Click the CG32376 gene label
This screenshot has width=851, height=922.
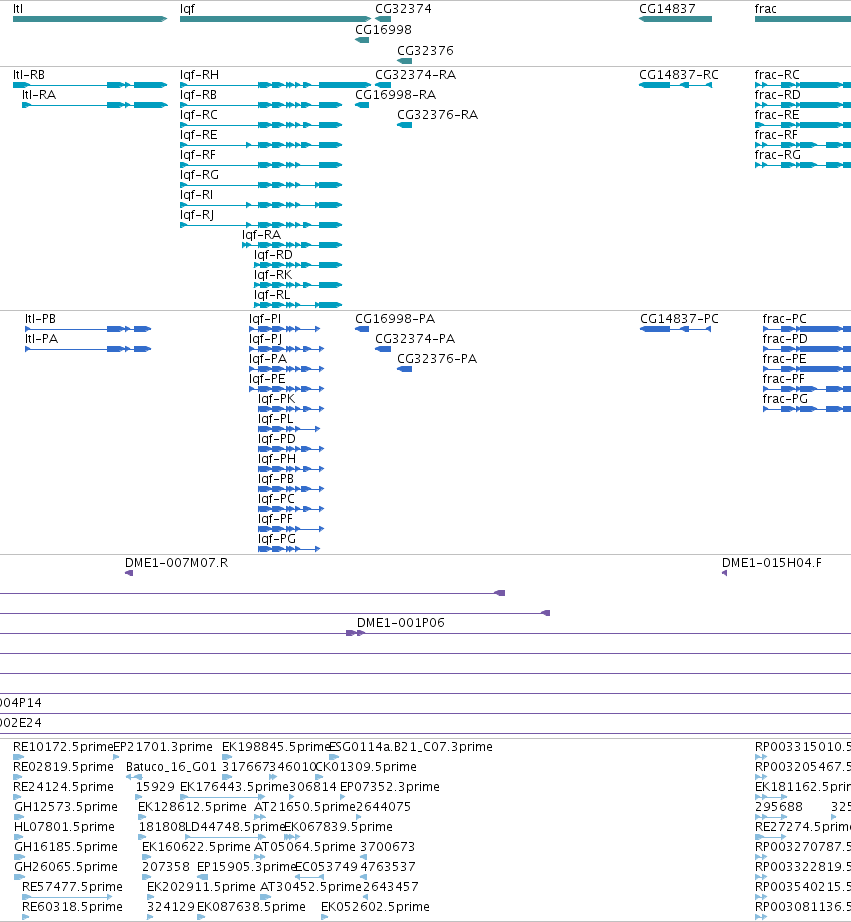(x=425, y=51)
